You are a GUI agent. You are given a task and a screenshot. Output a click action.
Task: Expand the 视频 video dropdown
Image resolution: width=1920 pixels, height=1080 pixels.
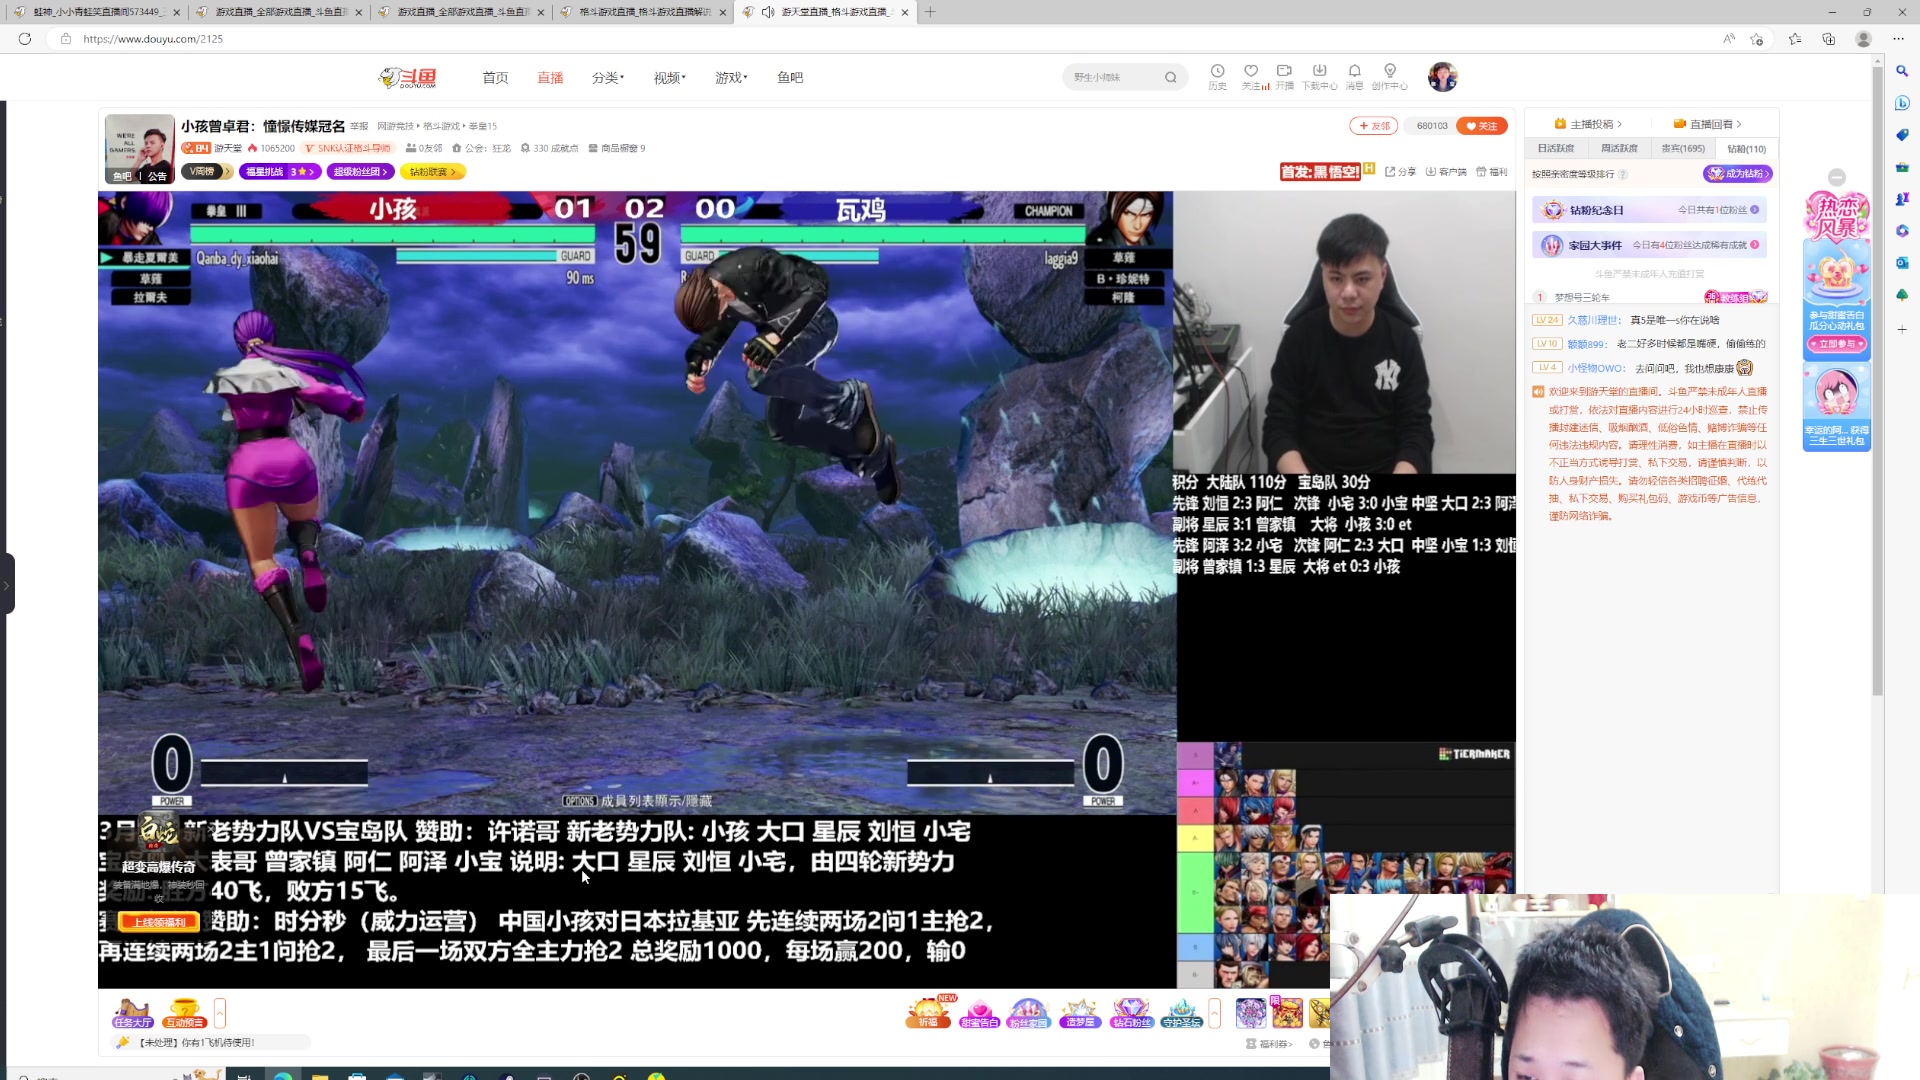[x=669, y=78]
